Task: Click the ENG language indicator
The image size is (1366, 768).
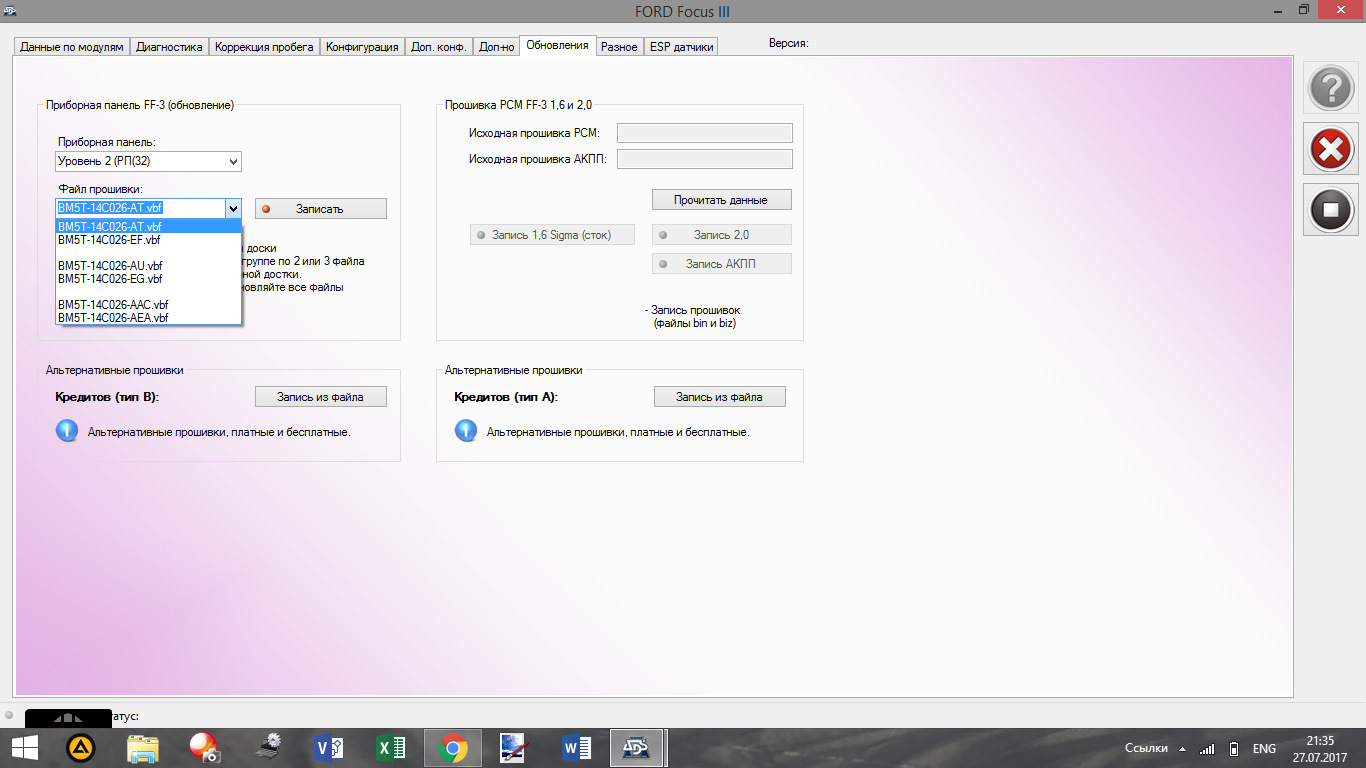Action: coord(1264,749)
